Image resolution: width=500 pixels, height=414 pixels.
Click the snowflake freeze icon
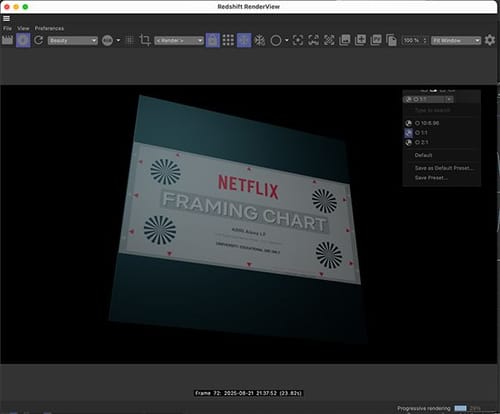pos(260,41)
